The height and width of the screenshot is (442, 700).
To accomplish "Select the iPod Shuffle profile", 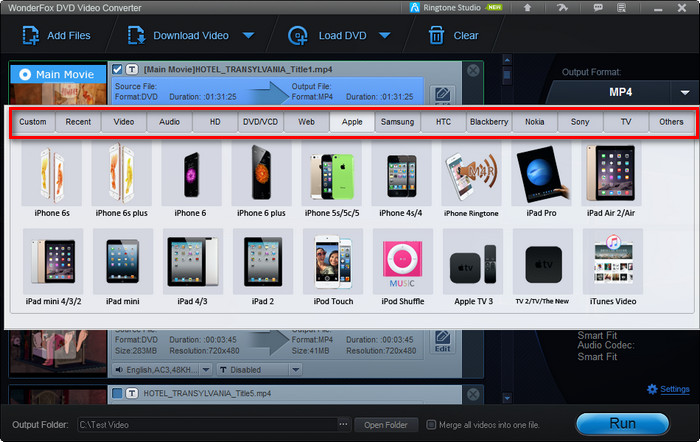I will tap(403, 267).
